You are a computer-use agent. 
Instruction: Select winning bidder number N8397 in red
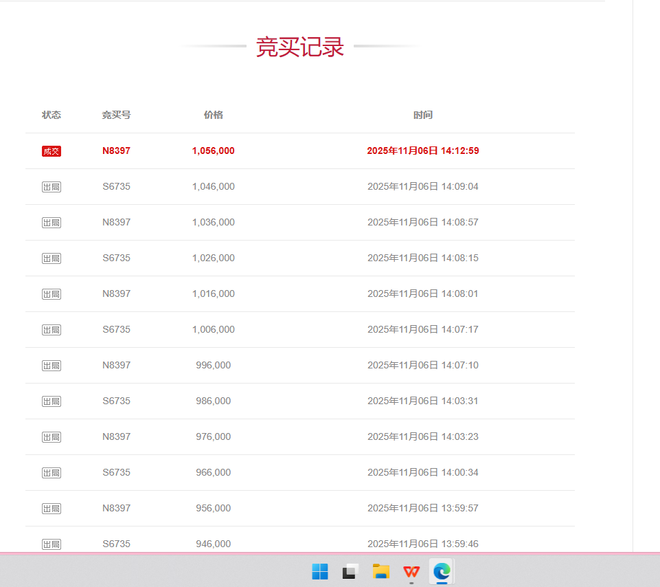click(116, 151)
